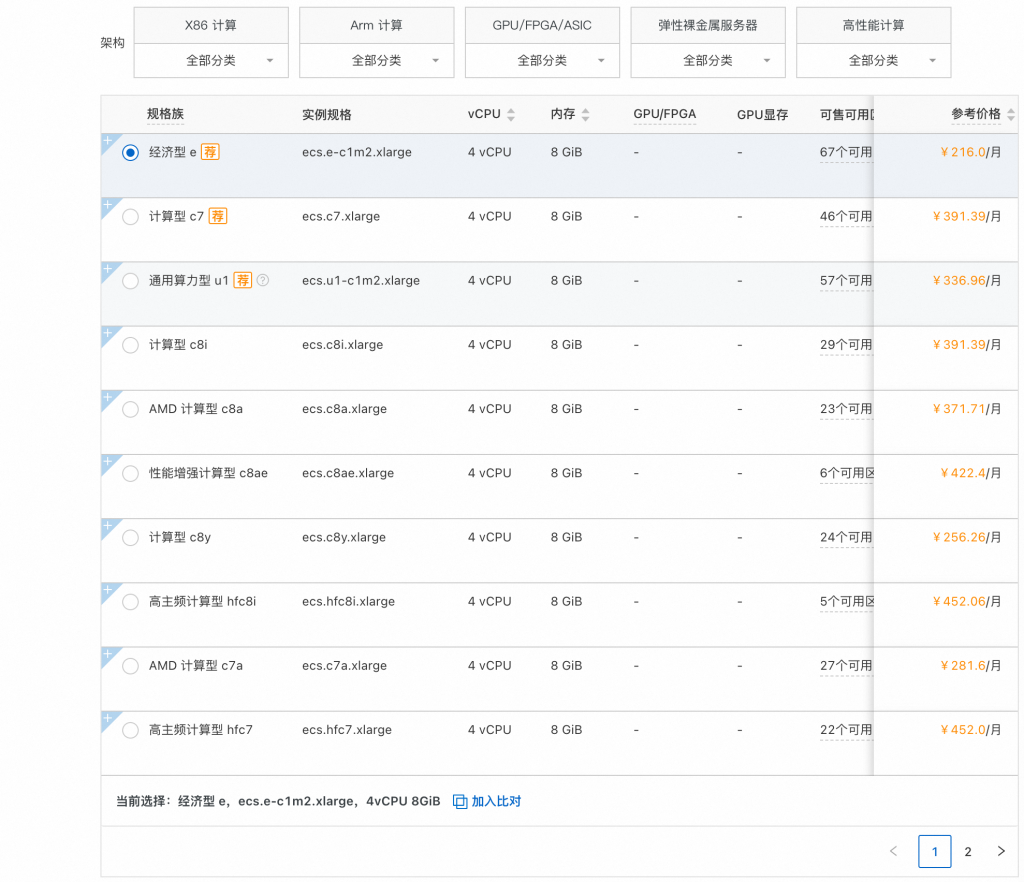1024x882 pixels.
Task: Click the 加入比对 link
Action: 496,801
